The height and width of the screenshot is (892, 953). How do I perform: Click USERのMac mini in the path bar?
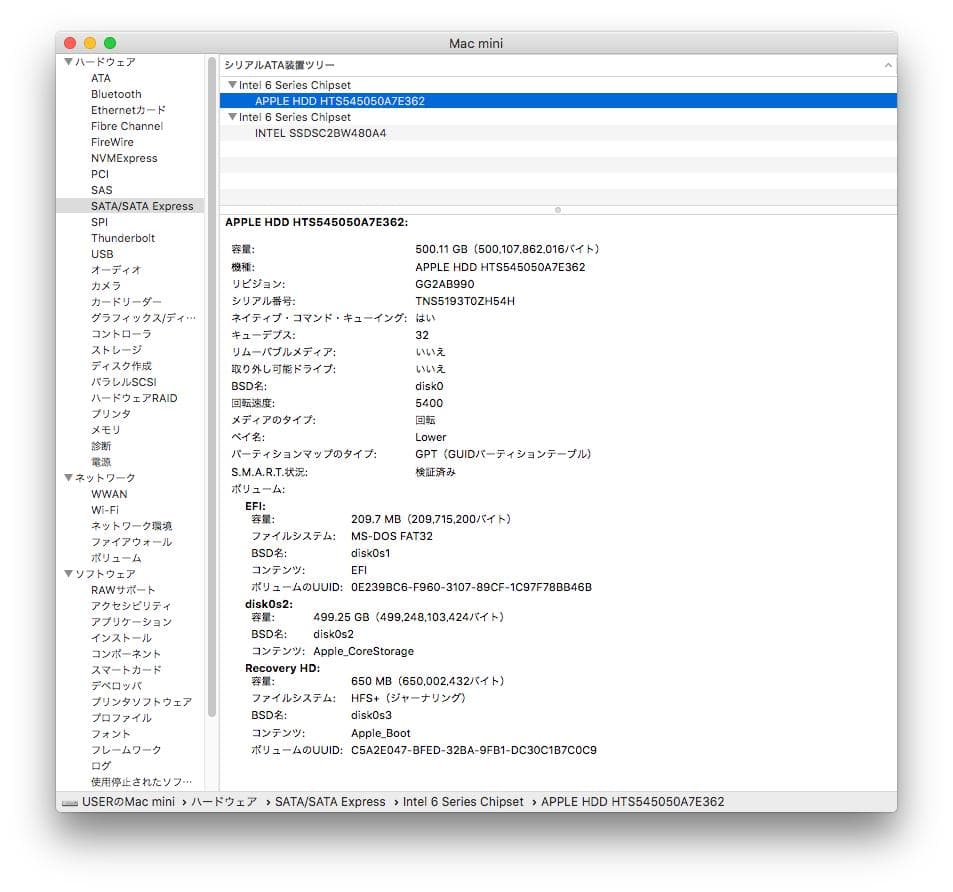click(x=128, y=801)
